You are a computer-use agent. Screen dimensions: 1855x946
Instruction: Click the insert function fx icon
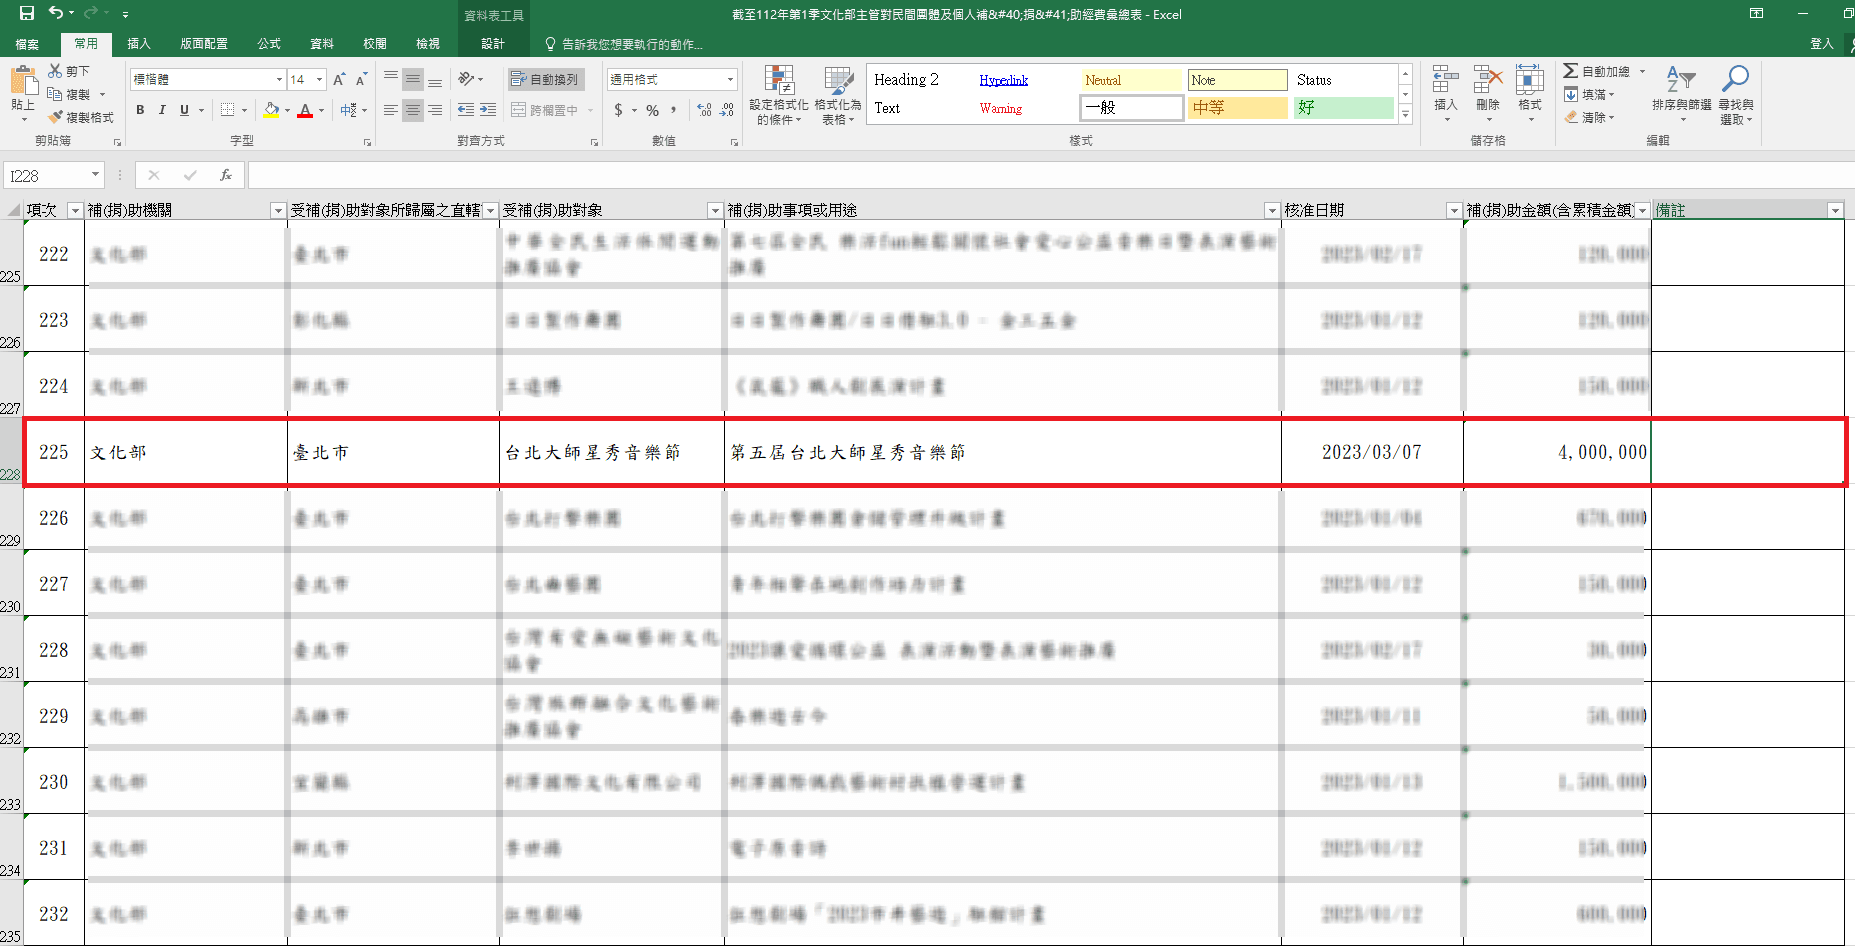coord(226,175)
